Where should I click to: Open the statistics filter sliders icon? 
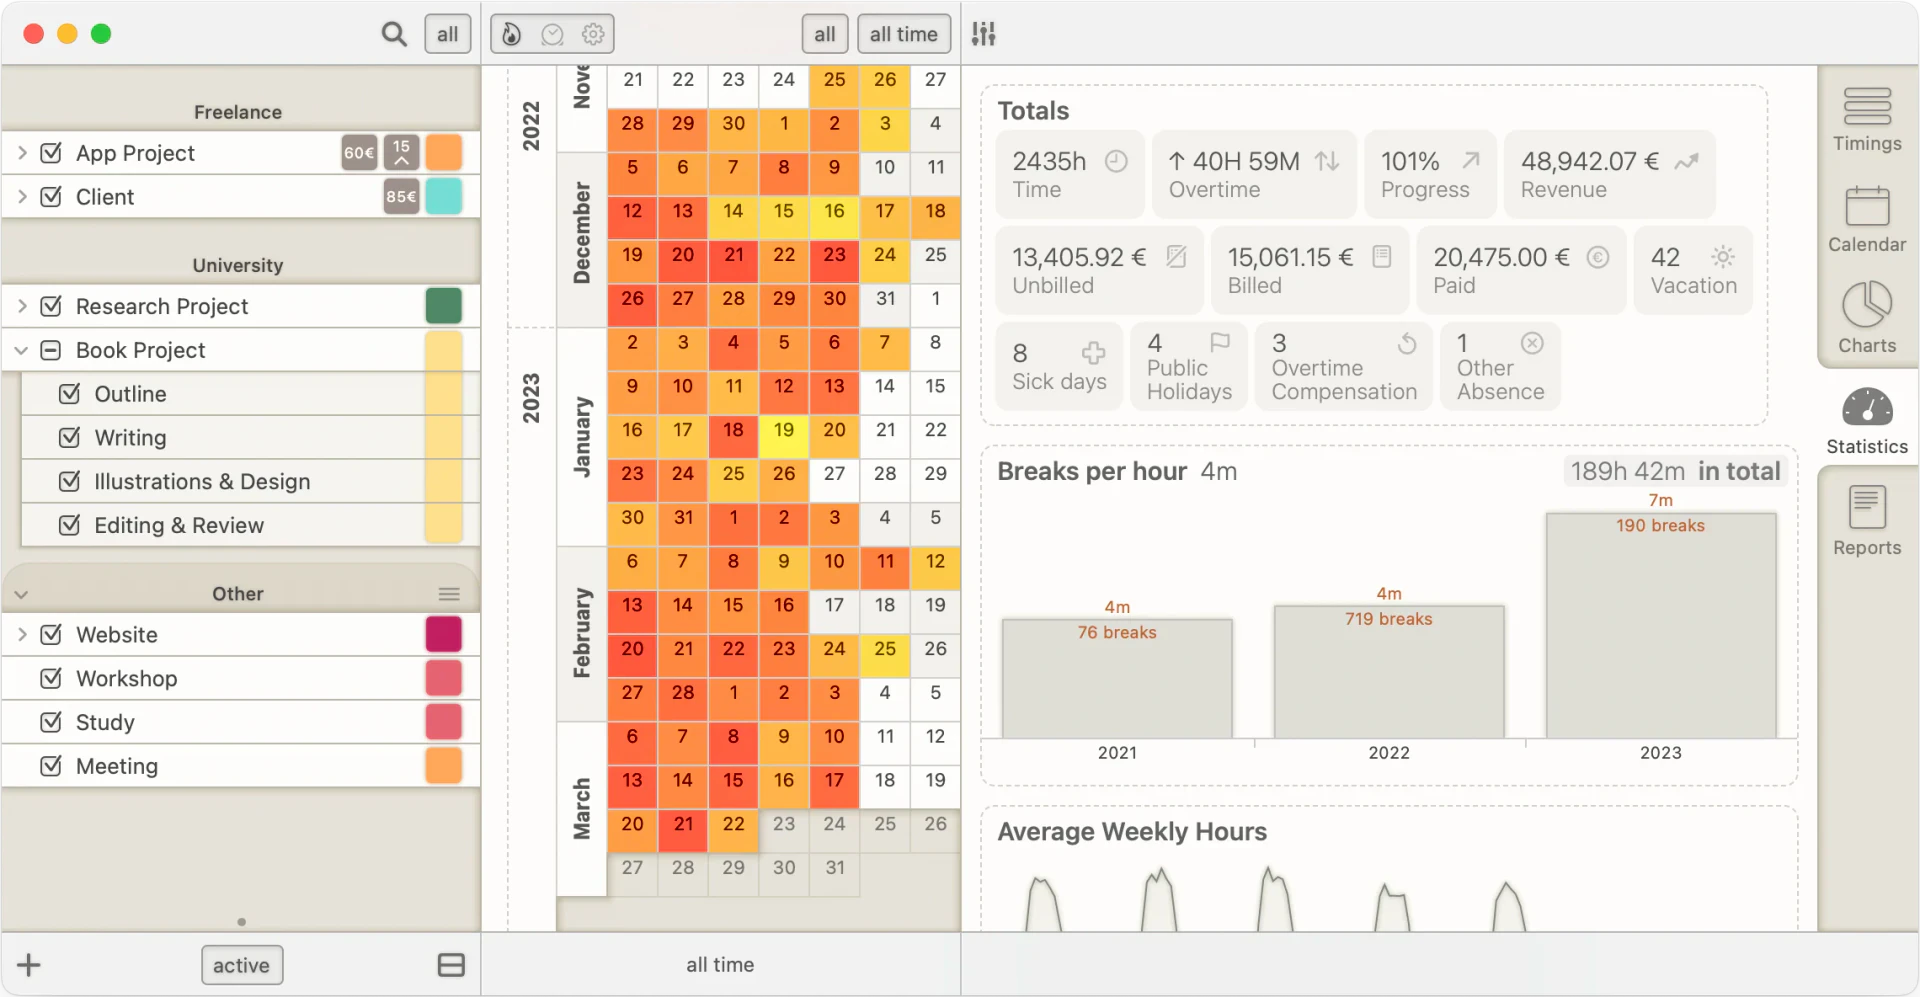coord(983,34)
